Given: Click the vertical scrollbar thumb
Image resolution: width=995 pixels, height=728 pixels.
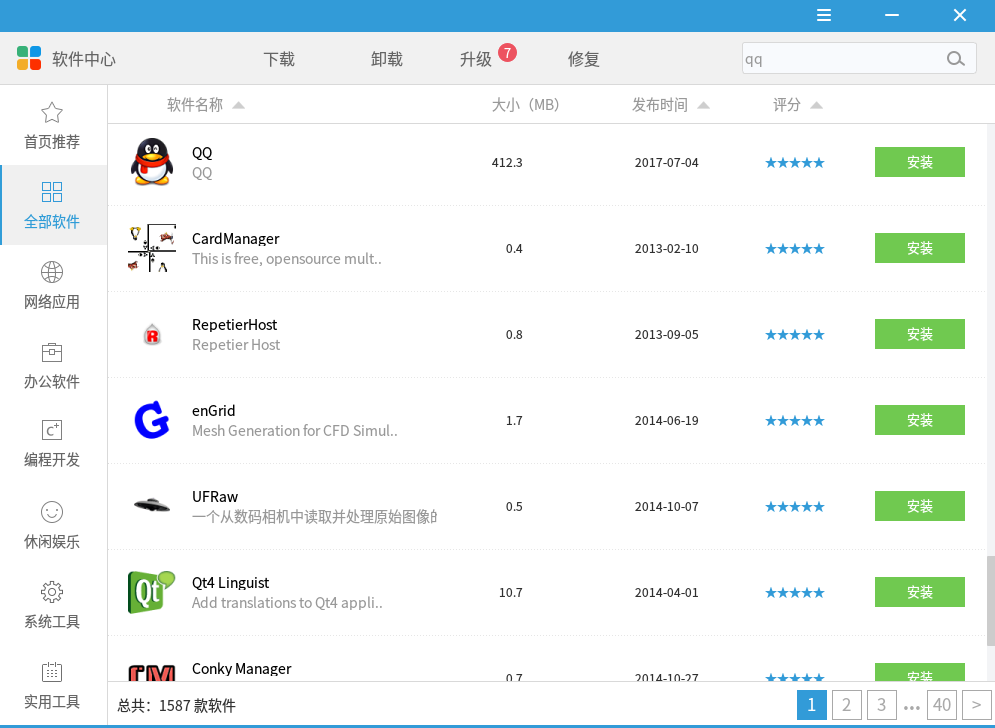Looking at the screenshot, I should click(990, 600).
